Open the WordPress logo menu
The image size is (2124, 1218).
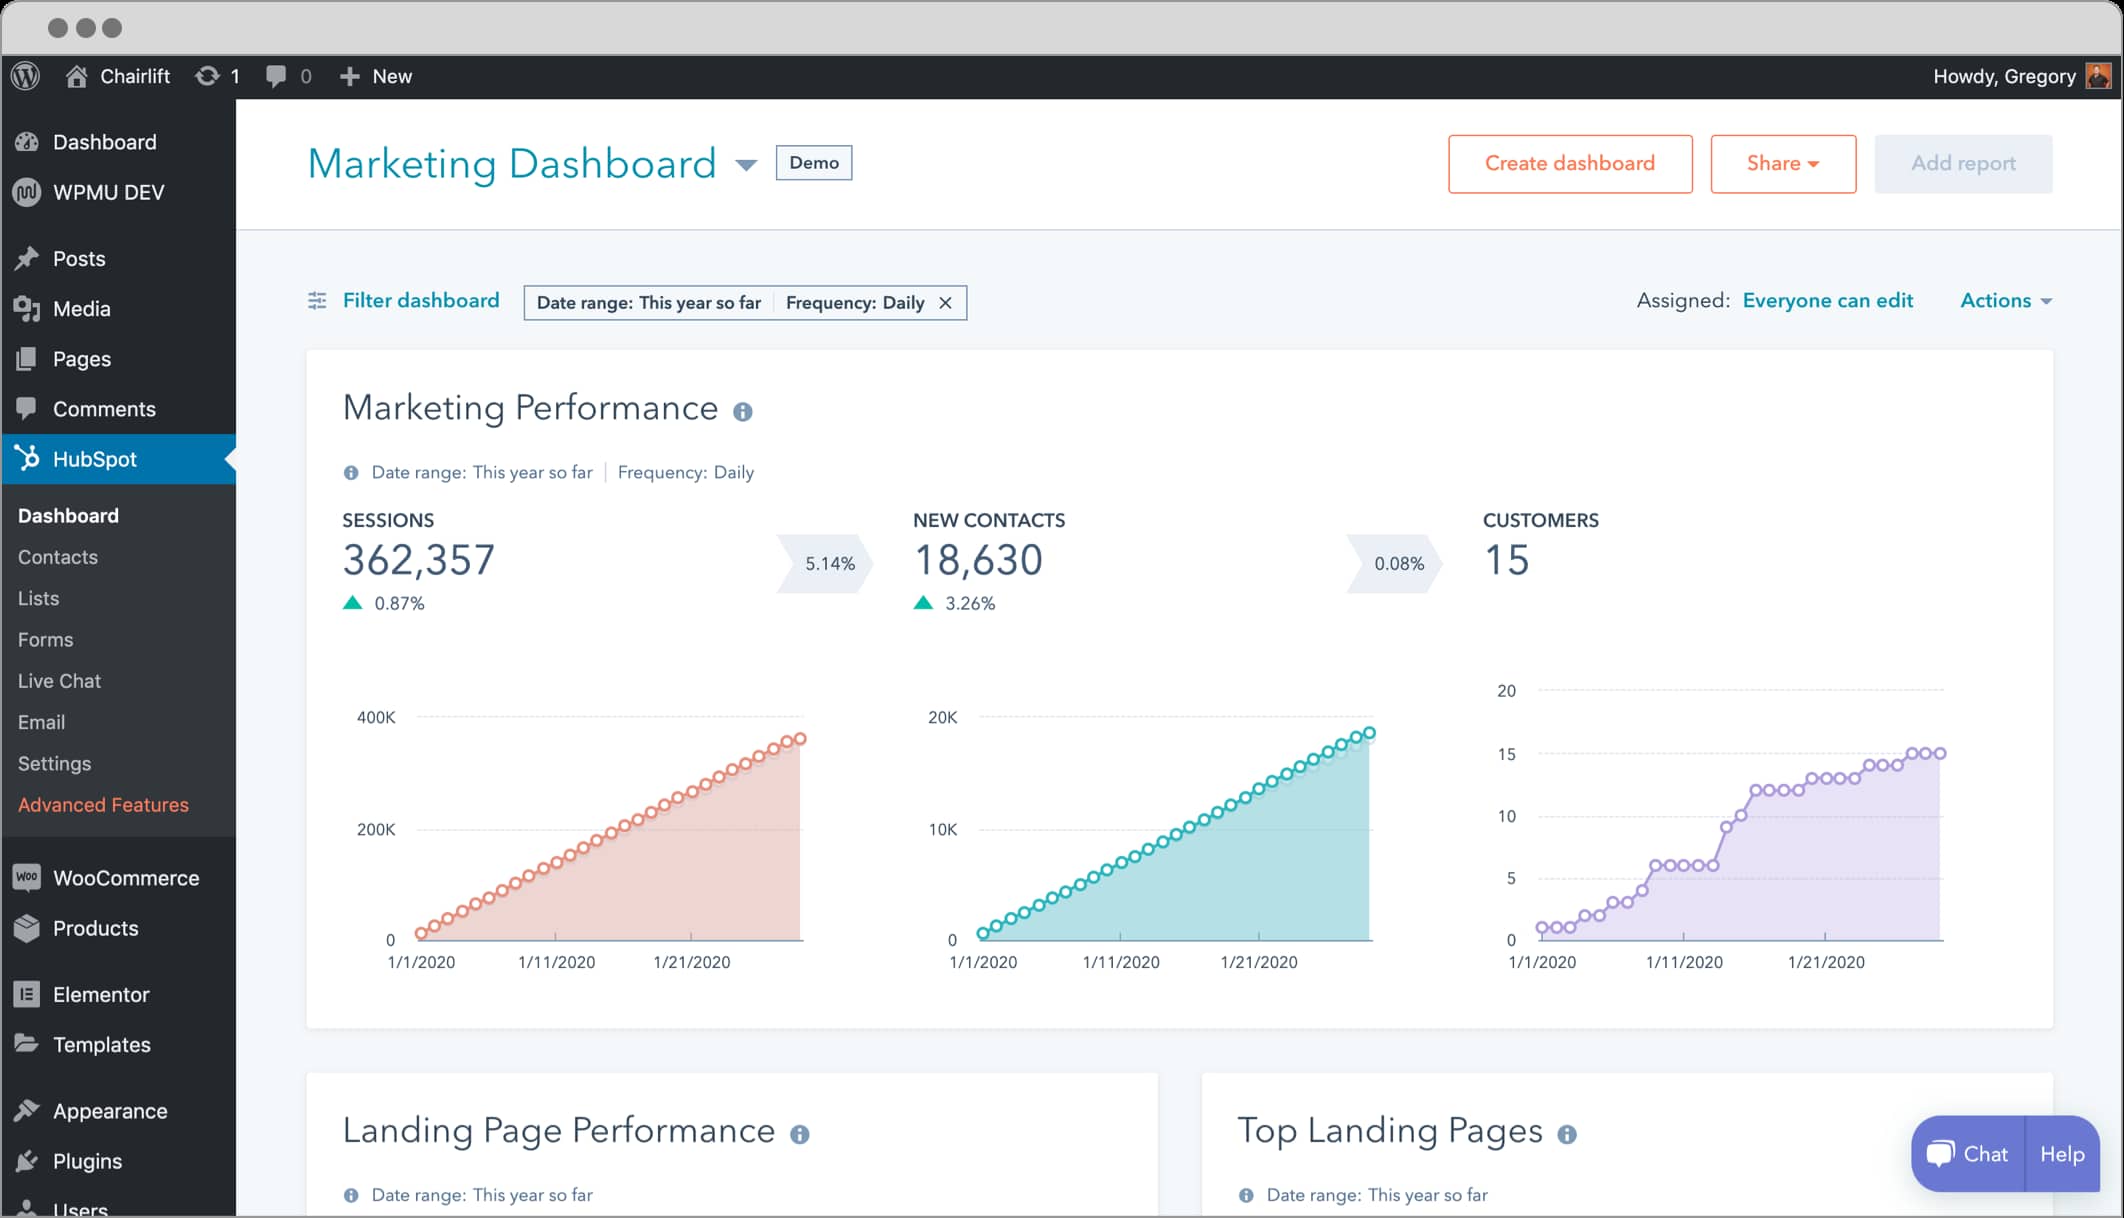pos(24,75)
